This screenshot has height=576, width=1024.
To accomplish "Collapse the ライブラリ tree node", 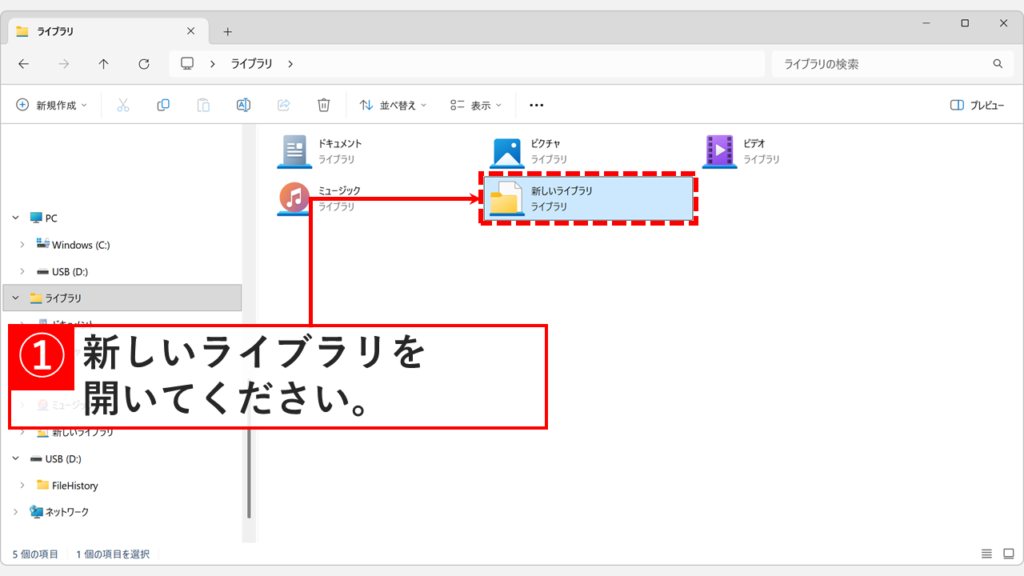I will (x=16, y=298).
